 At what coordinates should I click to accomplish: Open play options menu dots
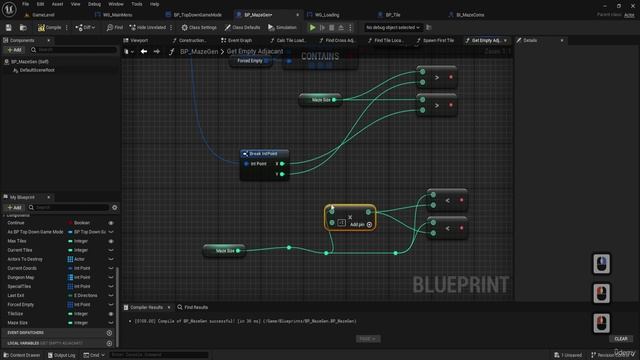pos(350,27)
